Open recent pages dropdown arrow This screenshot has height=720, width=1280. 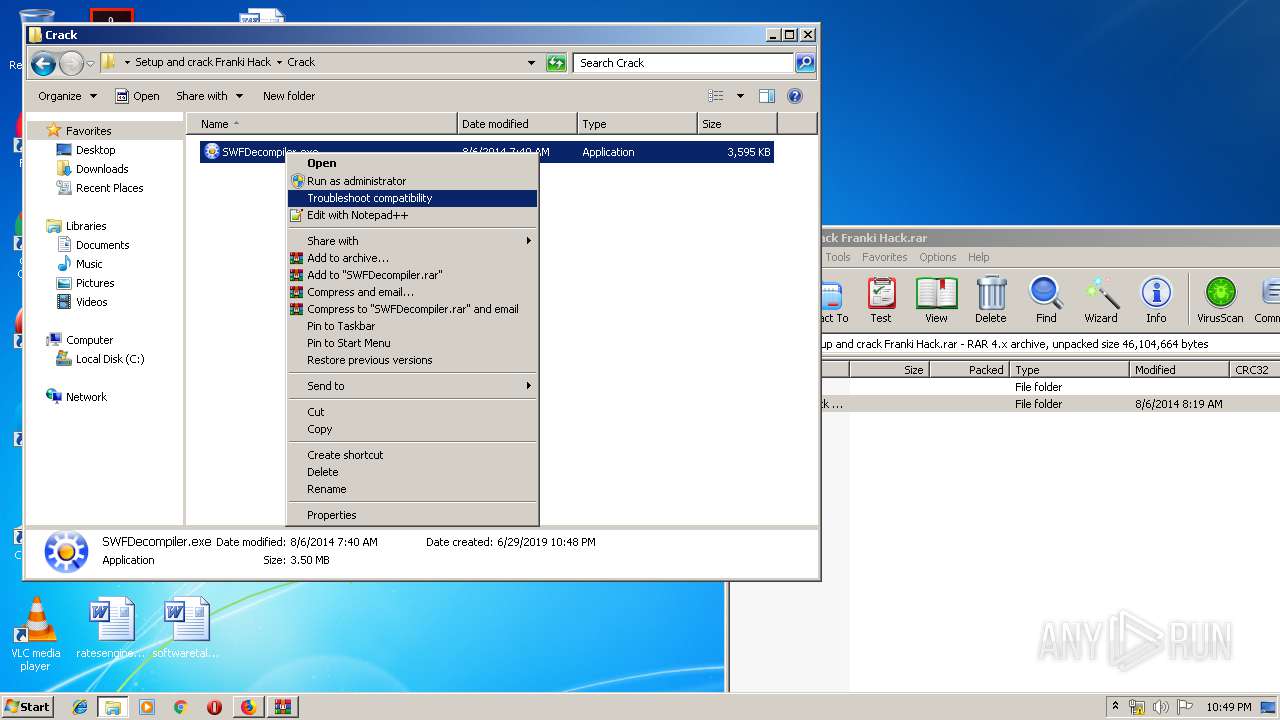tap(90, 64)
